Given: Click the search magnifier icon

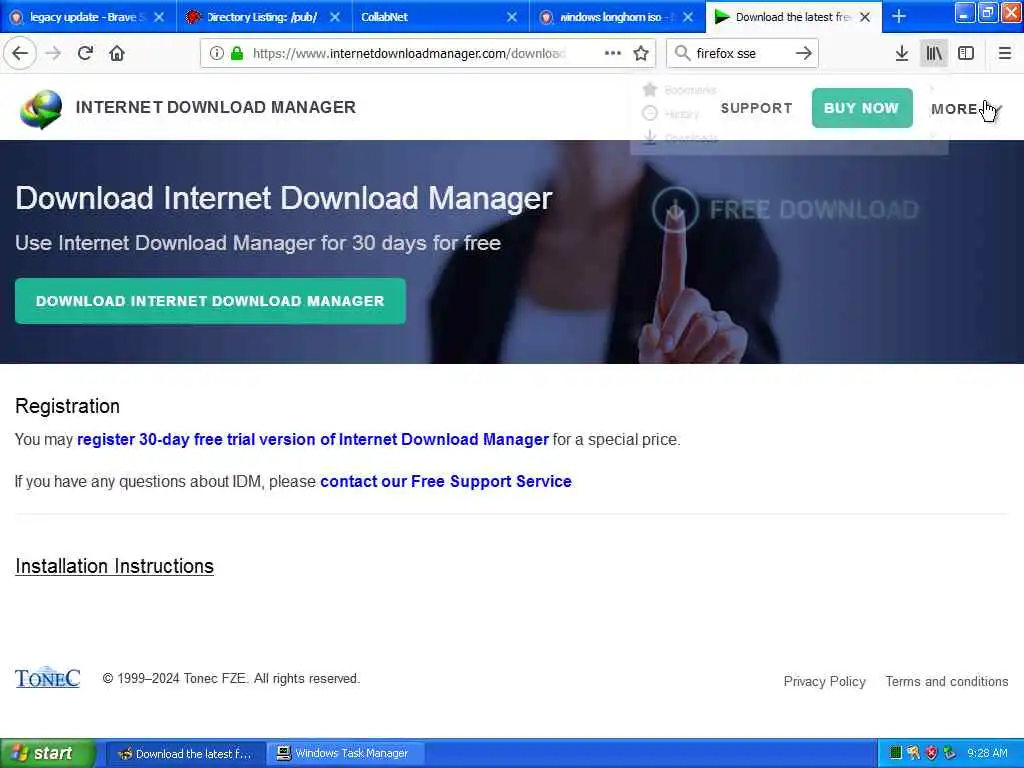Looking at the screenshot, I should click(x=682, y=54).
